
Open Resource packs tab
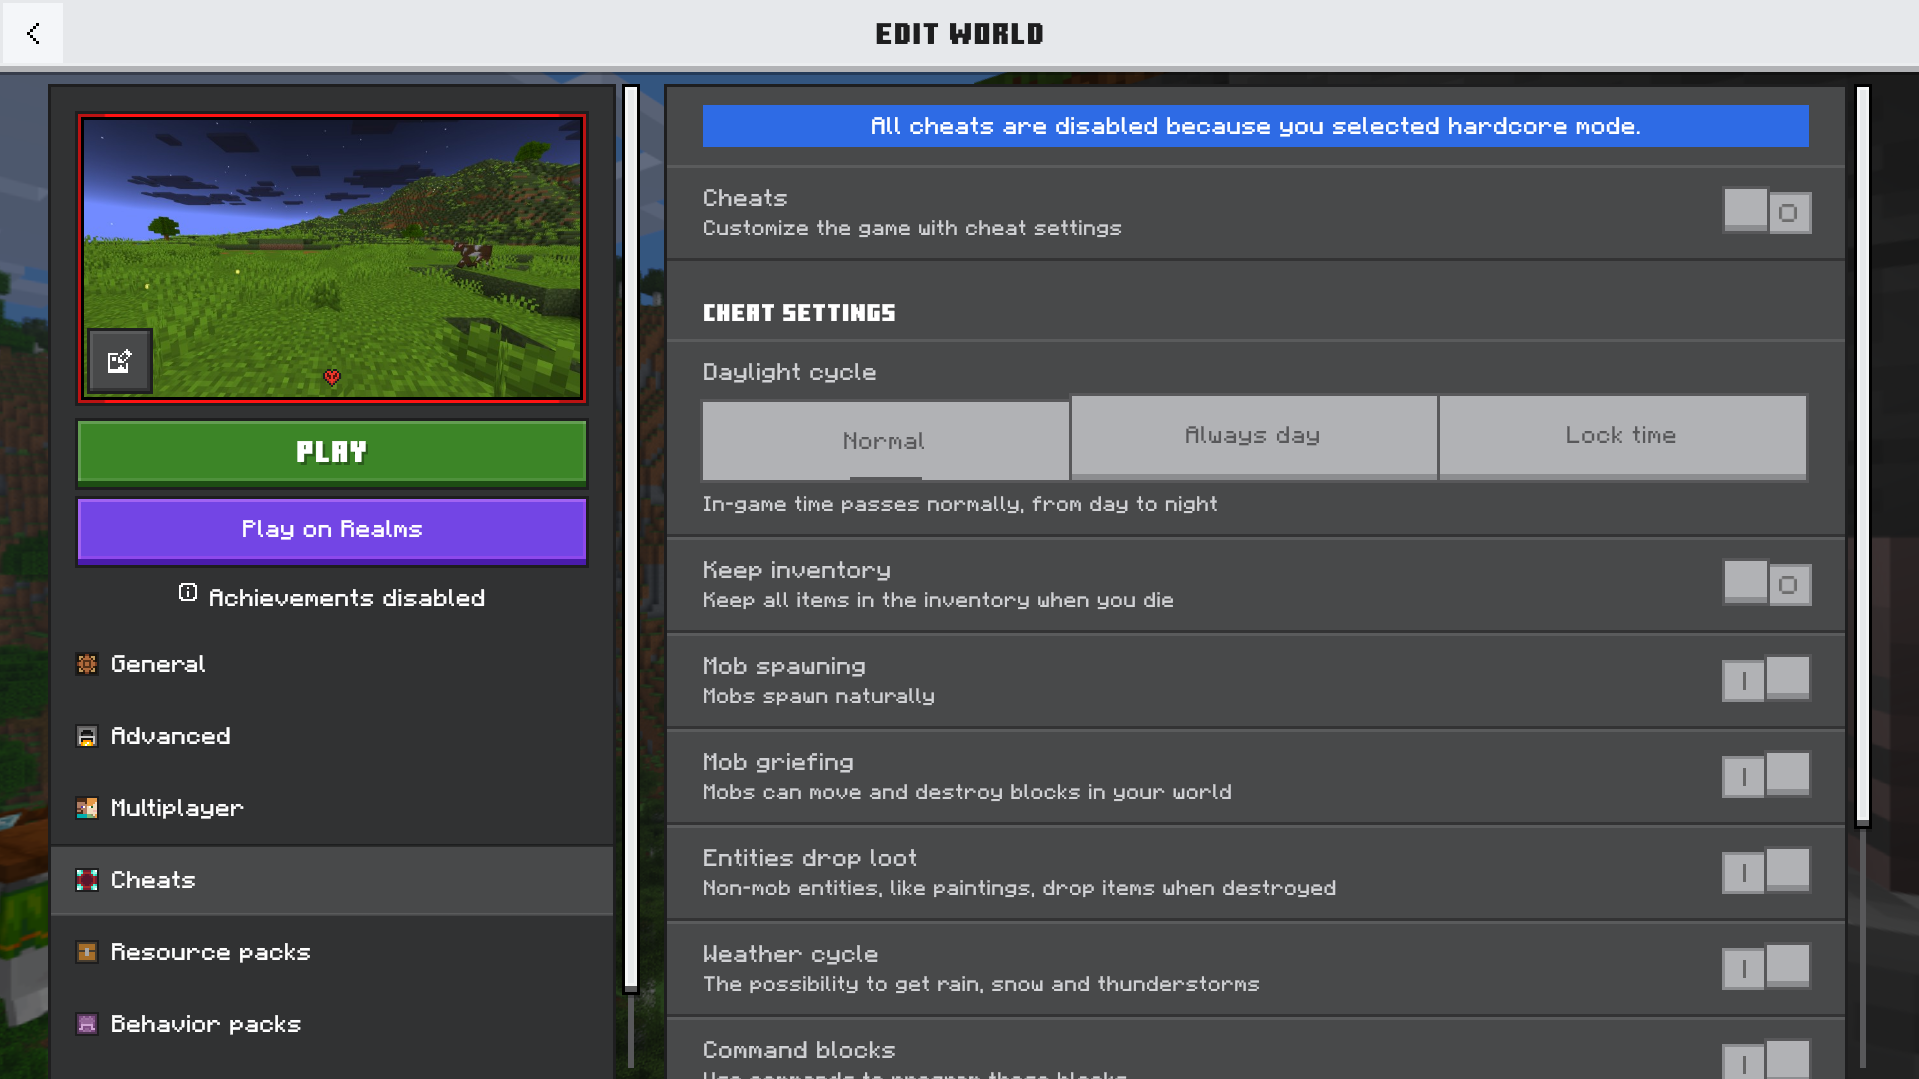point(332,952)
